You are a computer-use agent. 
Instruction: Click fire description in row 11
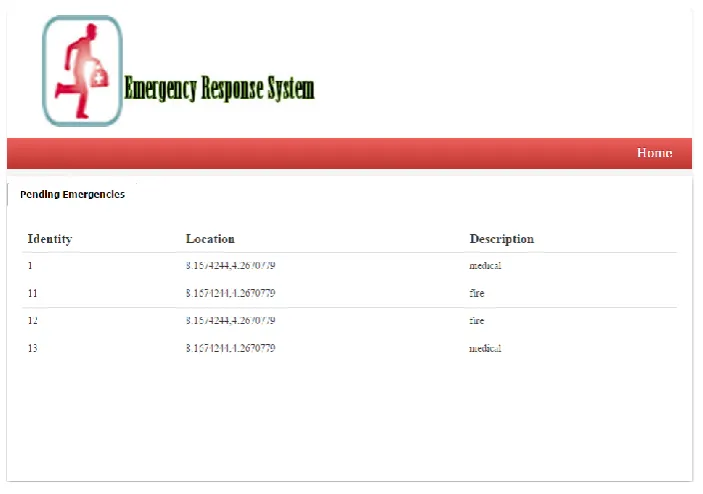(x=477, y=294)
